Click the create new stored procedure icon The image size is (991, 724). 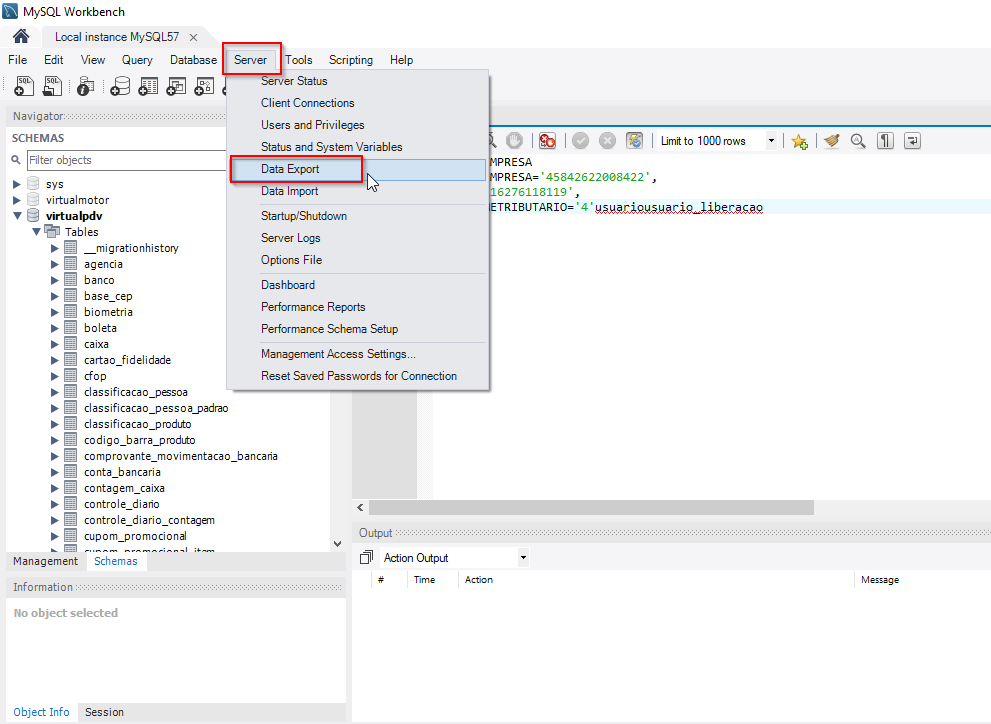[204, 86]
